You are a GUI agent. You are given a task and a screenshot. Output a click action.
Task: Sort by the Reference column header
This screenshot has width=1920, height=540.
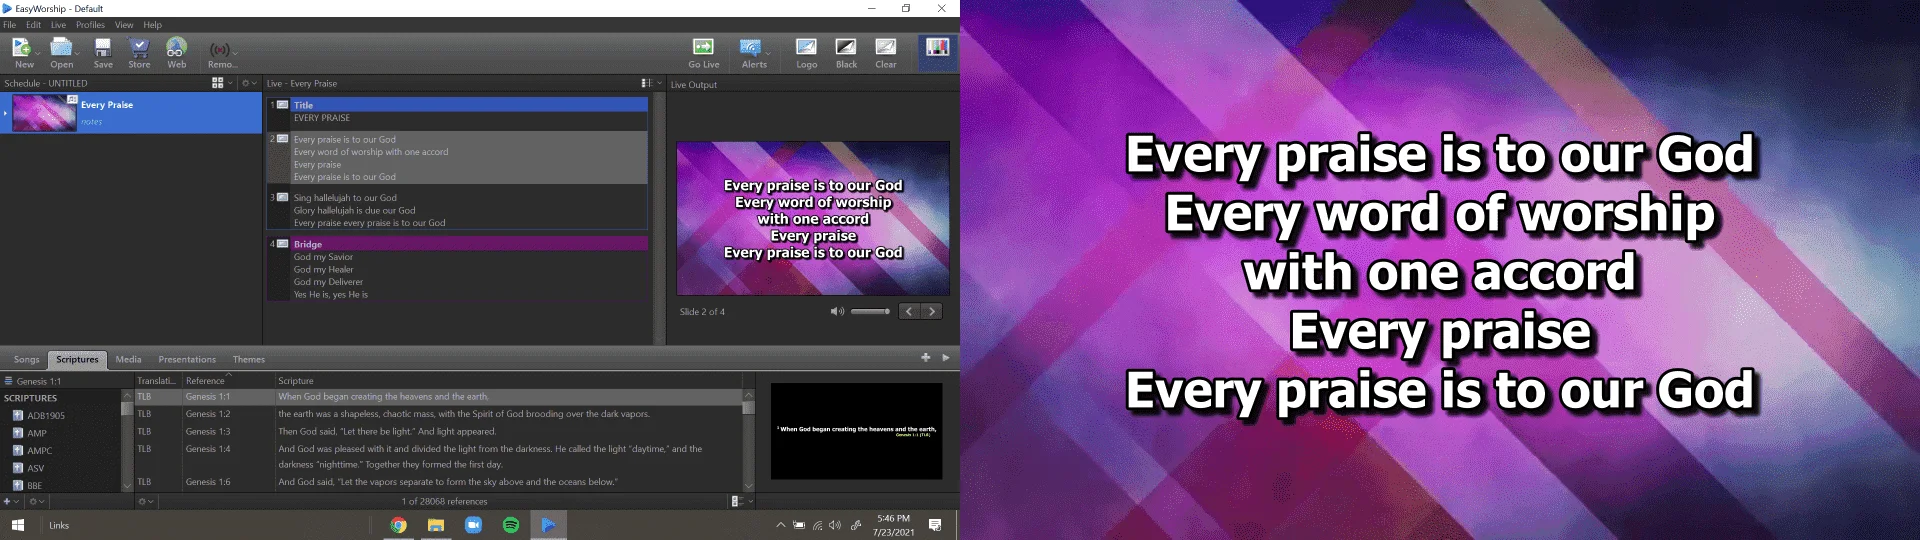[x=228, y=381]
